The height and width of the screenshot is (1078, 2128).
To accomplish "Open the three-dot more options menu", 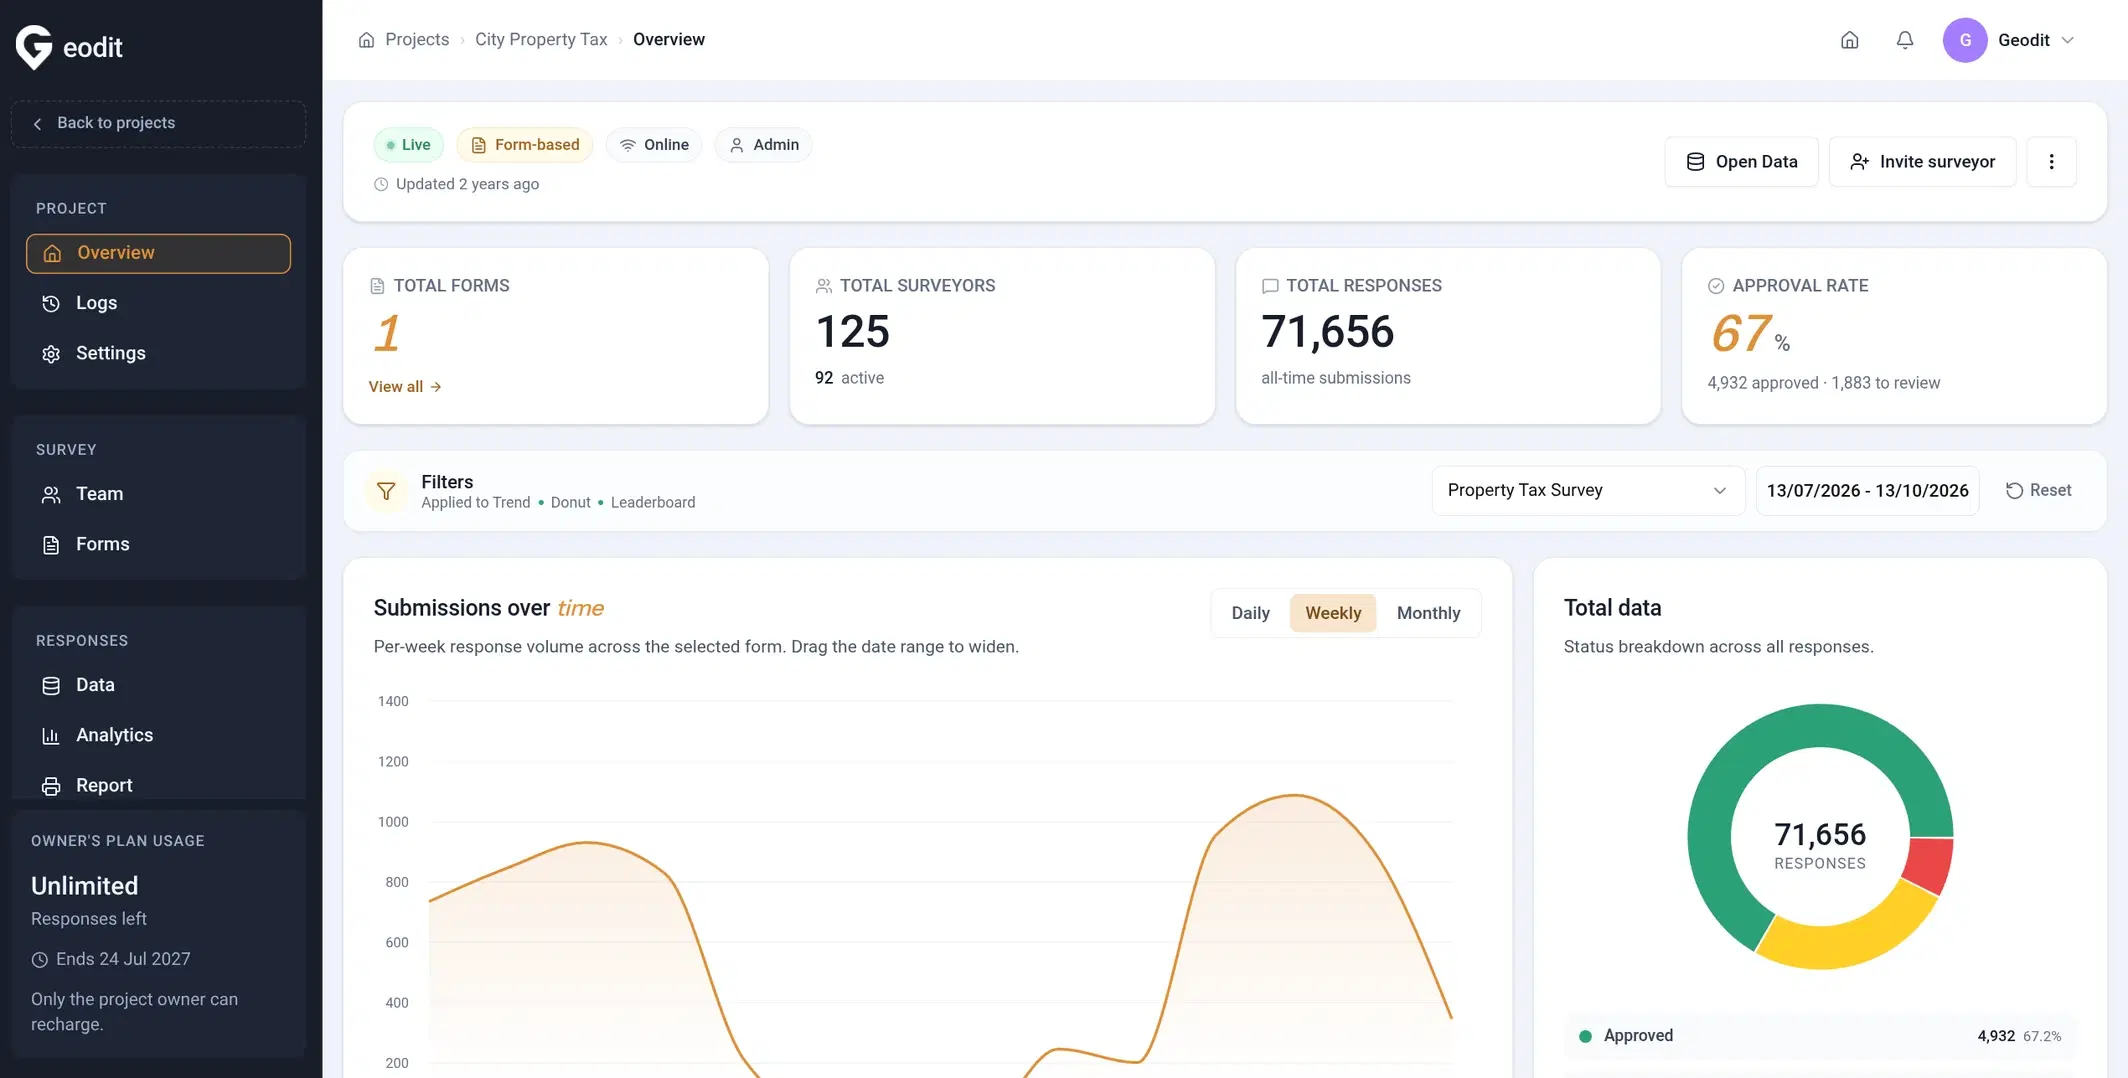I will click(x=2051, y=162).
